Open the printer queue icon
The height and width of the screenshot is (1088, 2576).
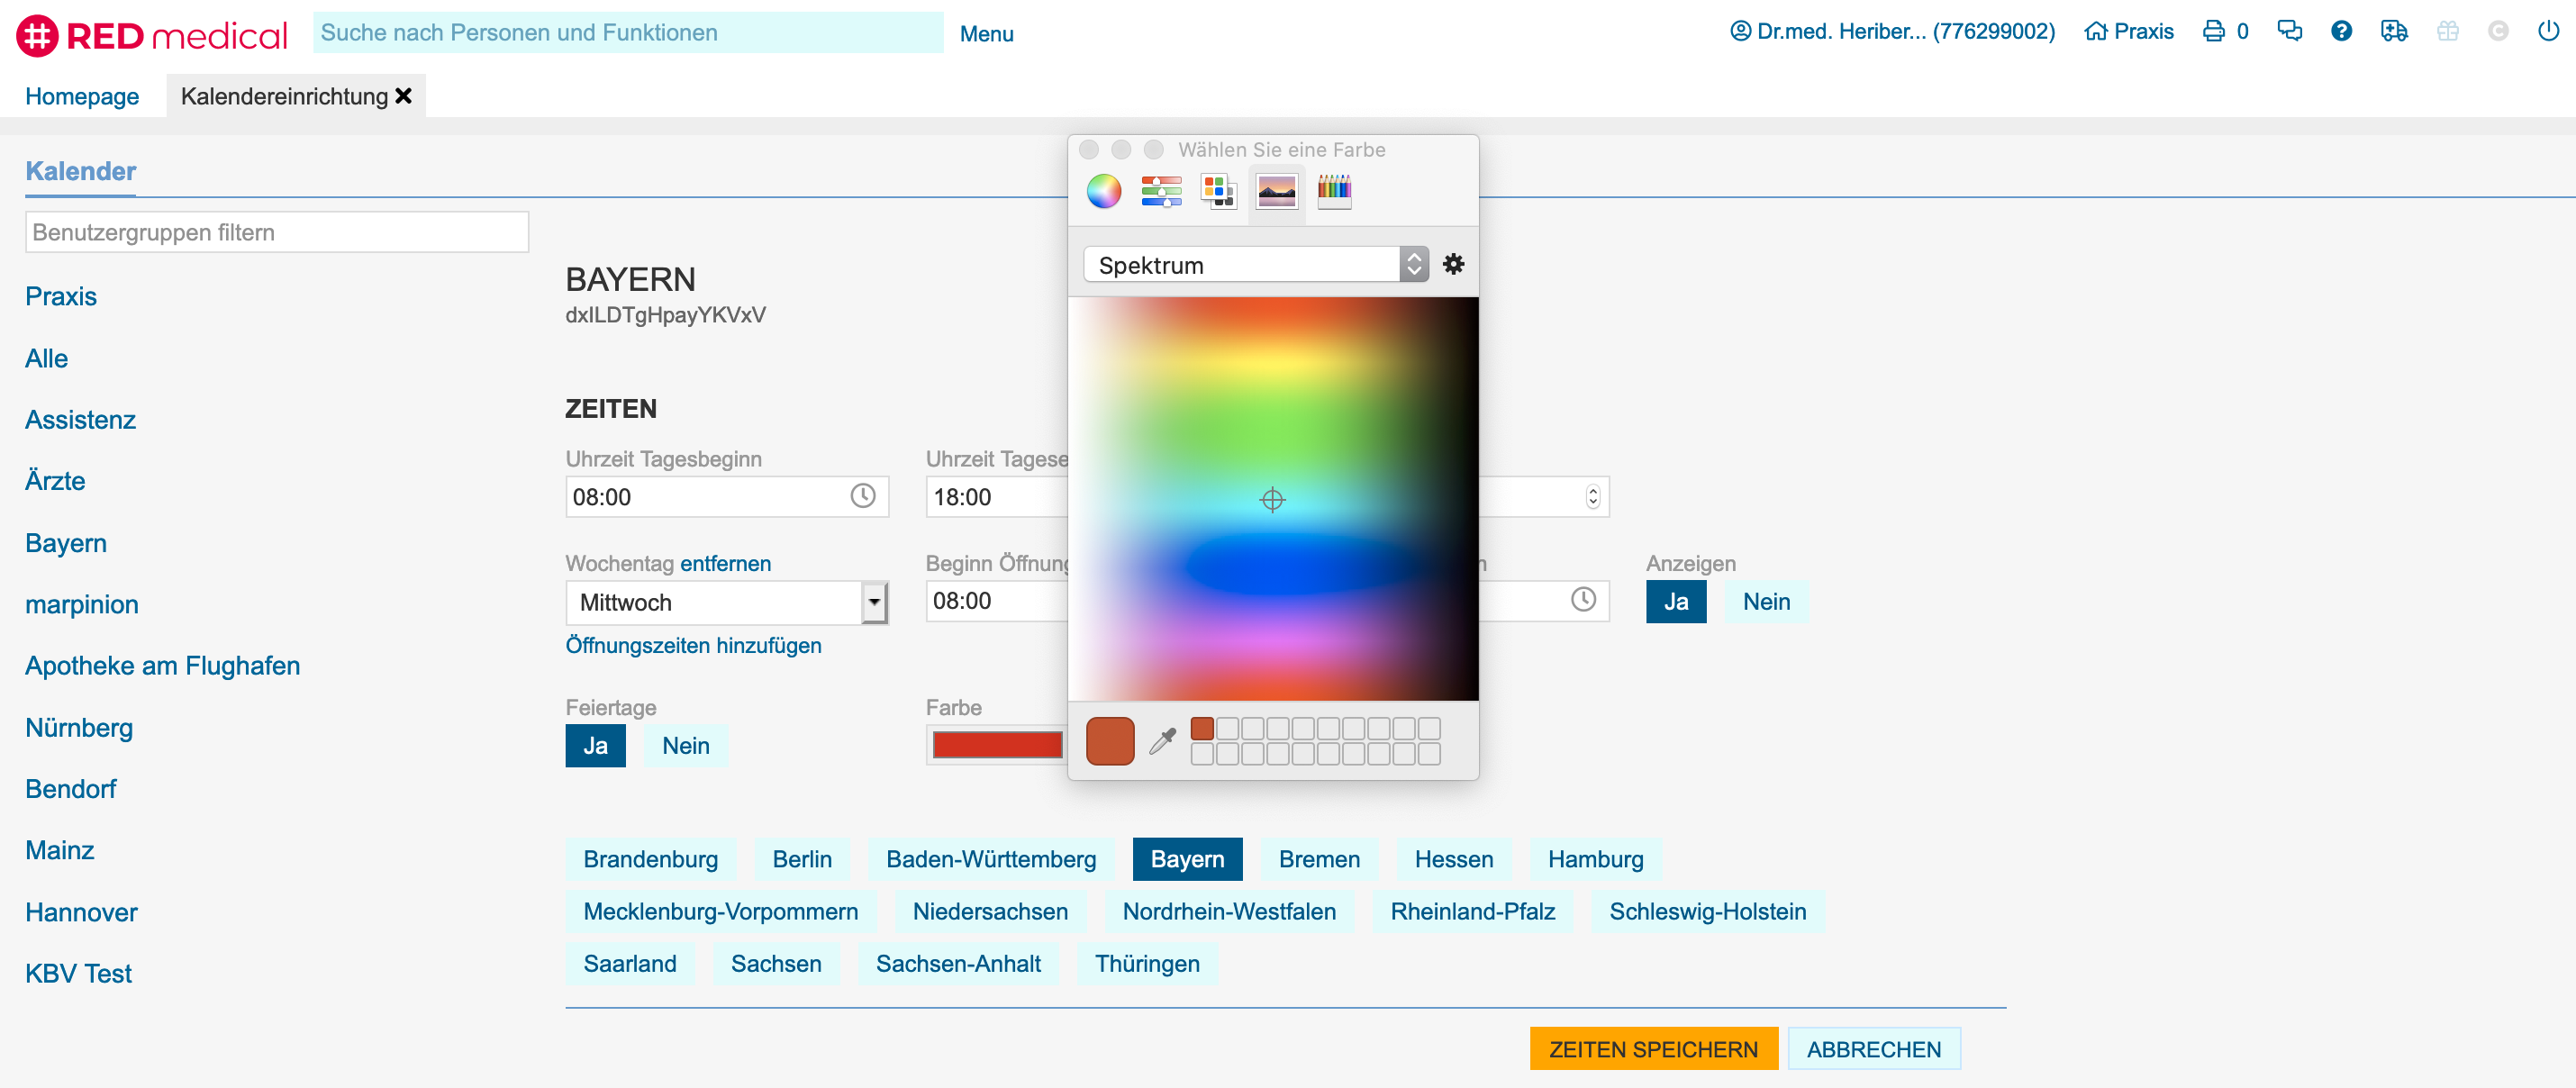click(x=2213, y=31)
